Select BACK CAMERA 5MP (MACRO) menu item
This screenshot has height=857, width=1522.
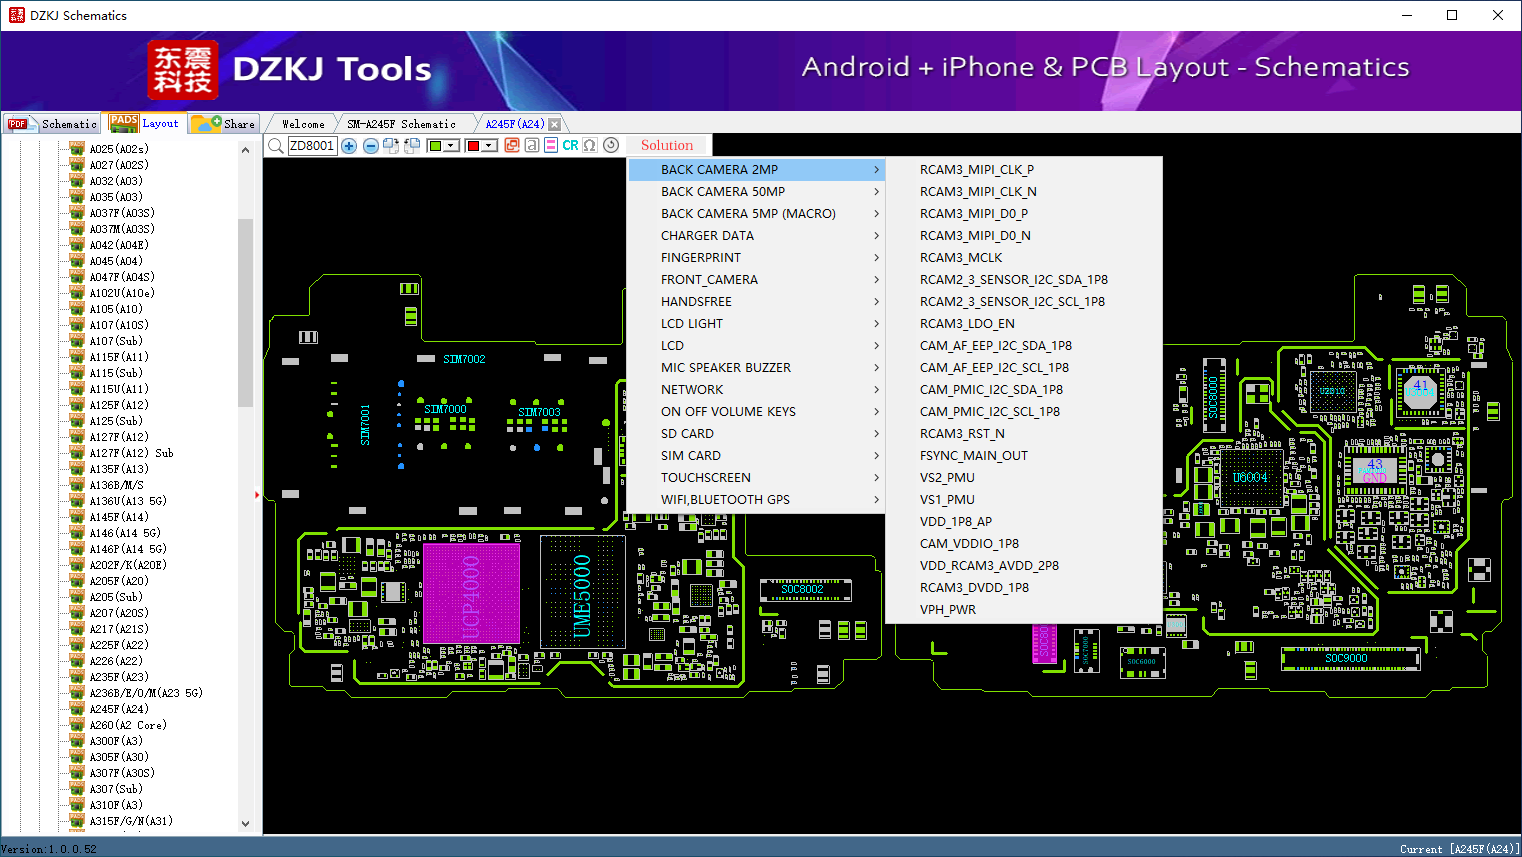click(757, 214)
